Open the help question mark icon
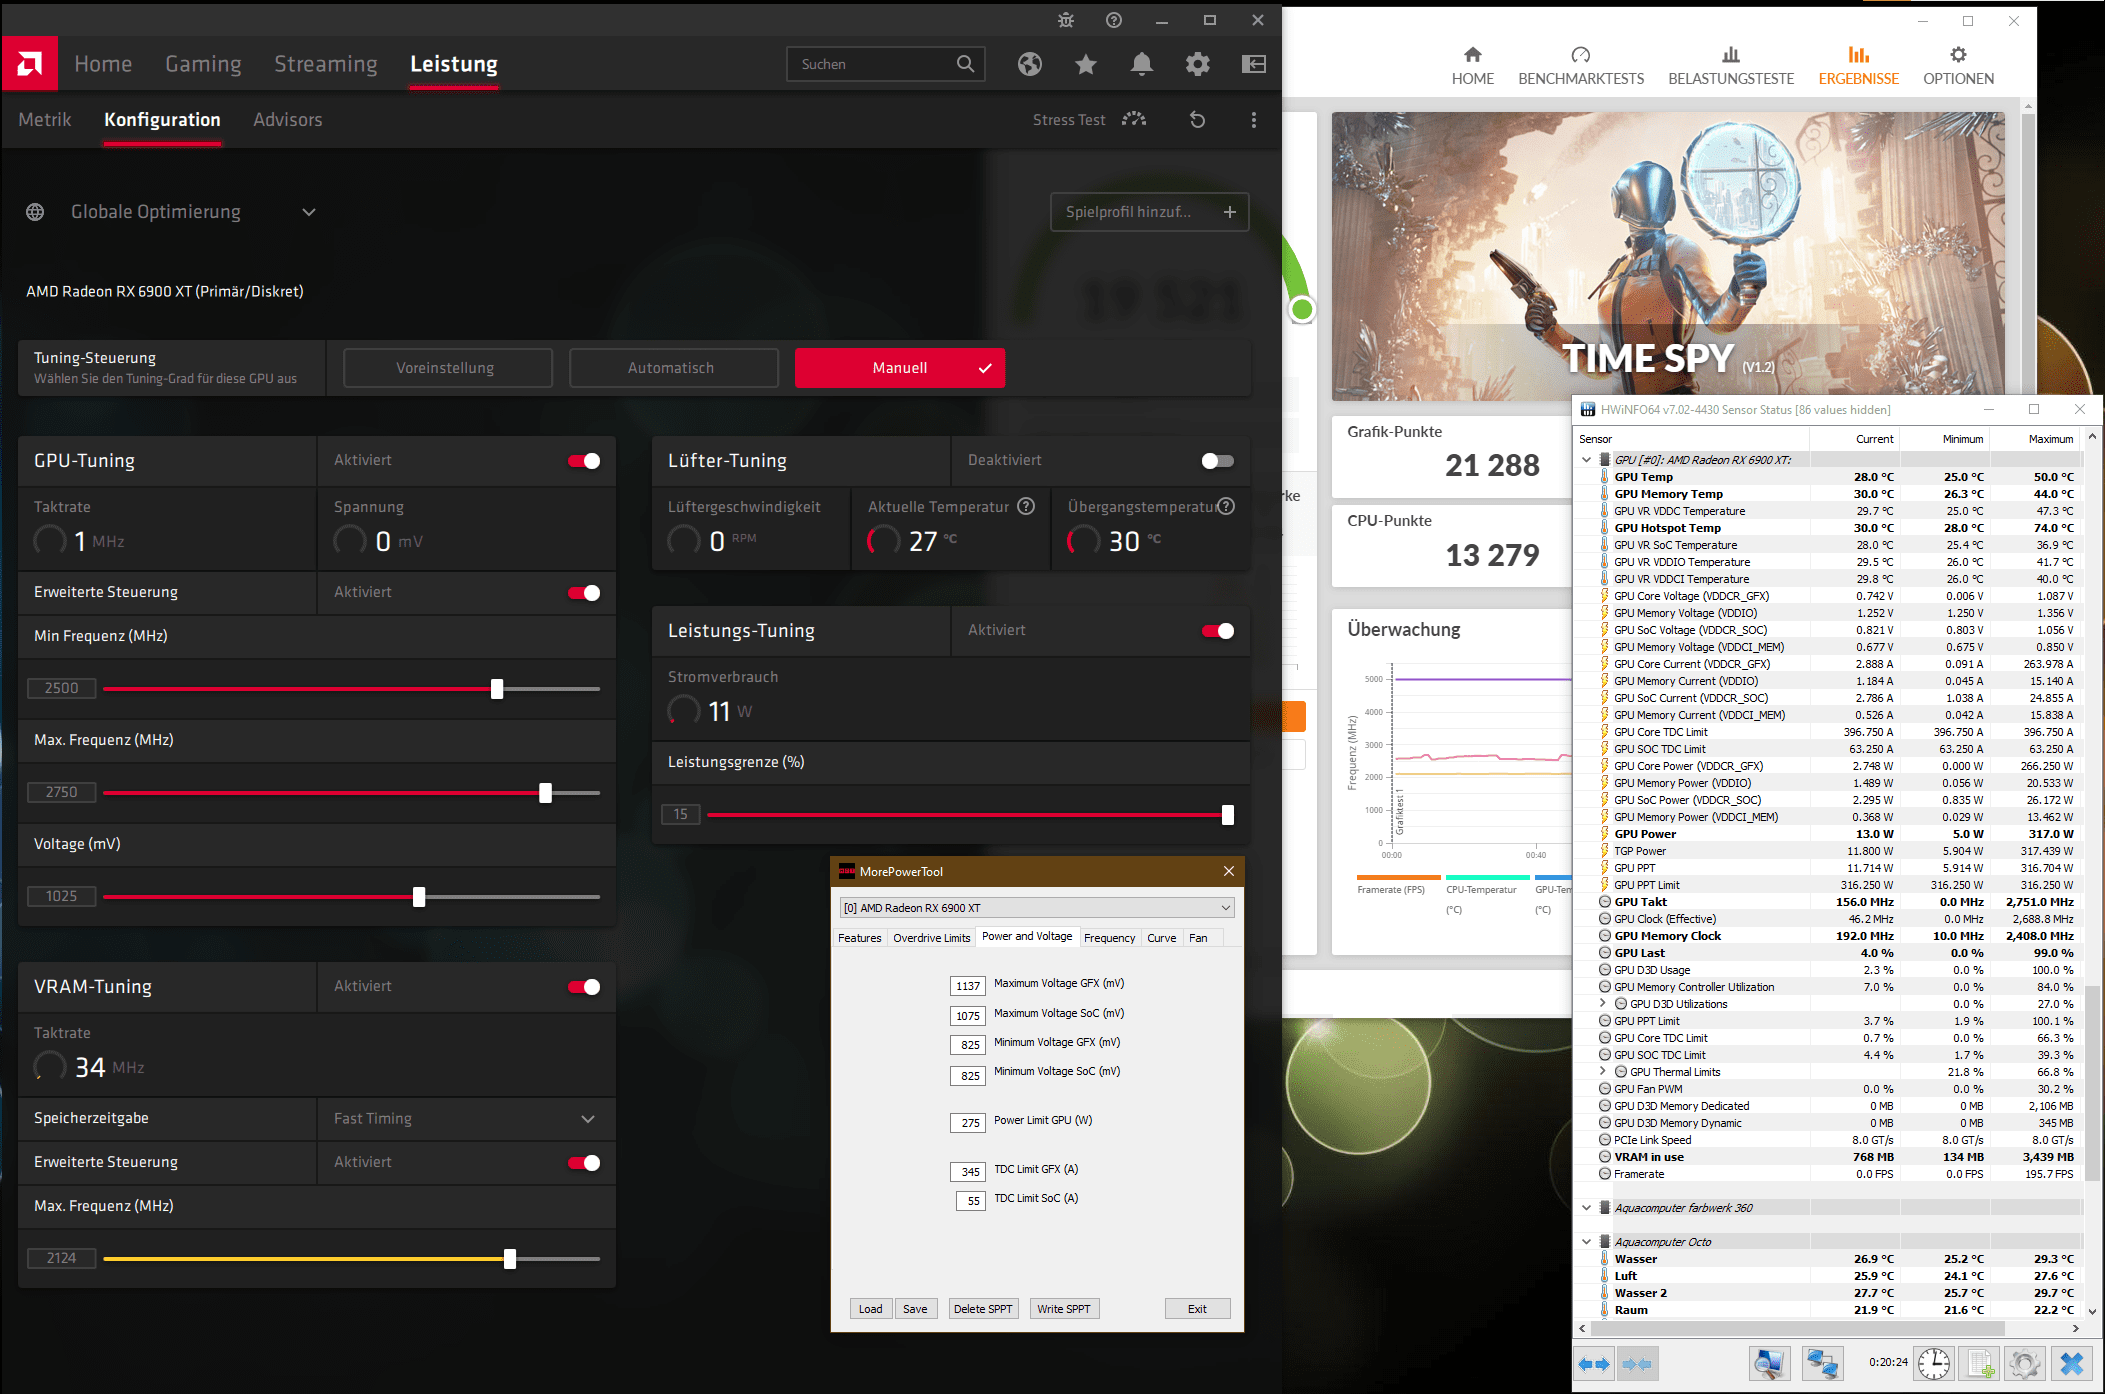2105x1394 pixels. (x=1114, y=20)
